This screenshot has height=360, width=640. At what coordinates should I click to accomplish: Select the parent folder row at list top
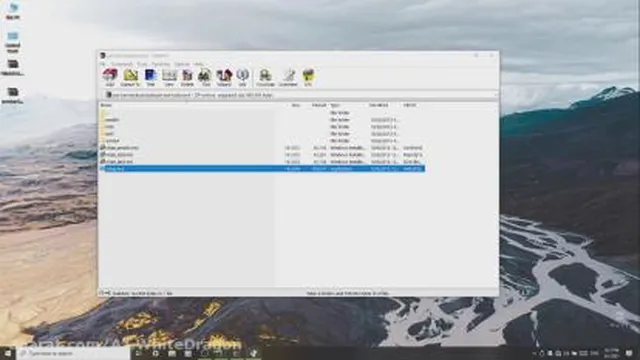tap(262, 113)
